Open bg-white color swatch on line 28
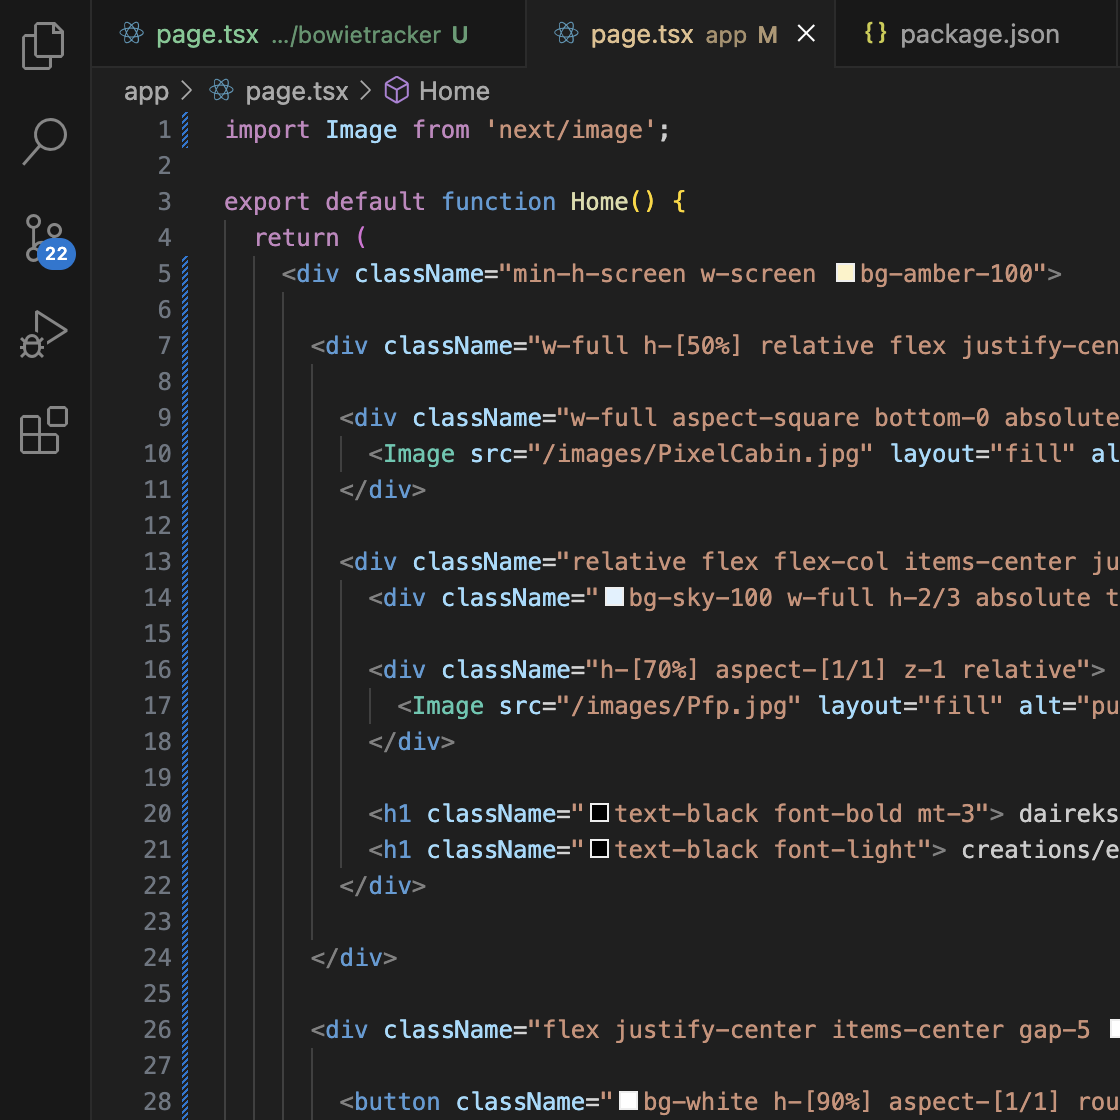1120x1120 pixels. point(628,1101)
